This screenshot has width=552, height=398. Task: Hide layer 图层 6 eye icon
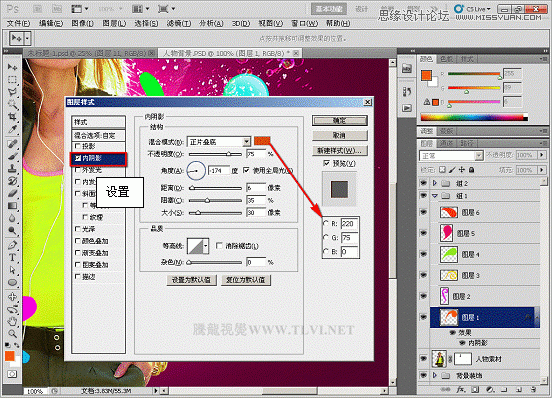424,212
